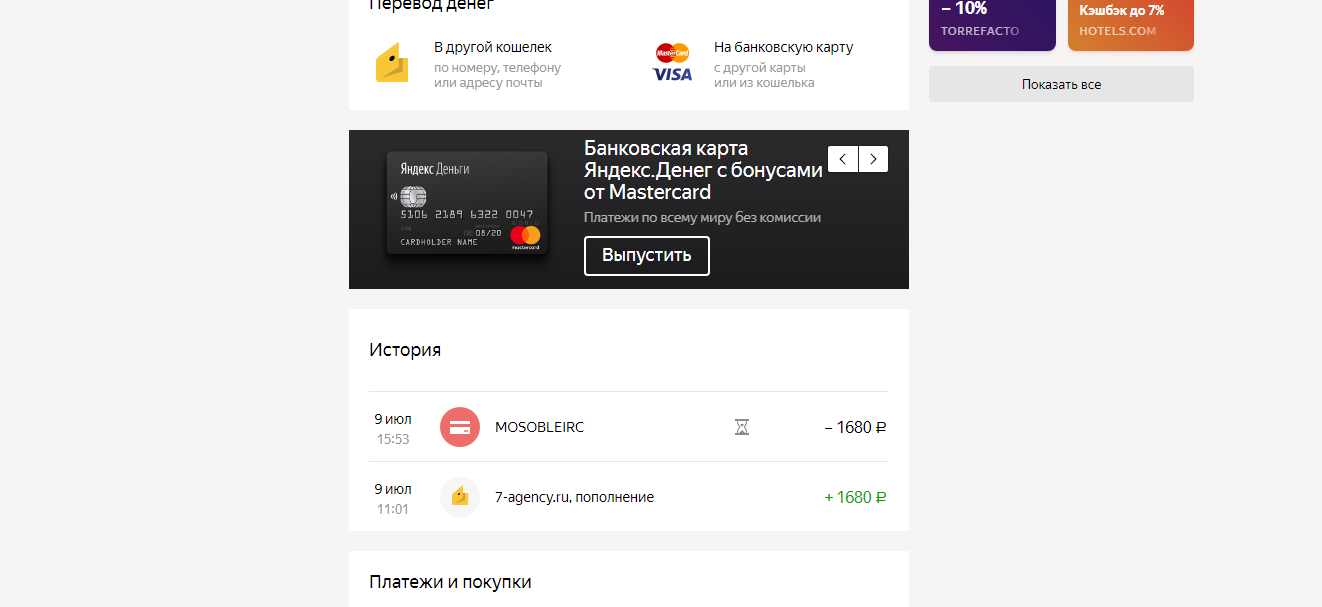Viewport: 1322px width, 607px height.
Task: Click the red card icon for MOSOBLEIRC
Action: coord(460,427)
